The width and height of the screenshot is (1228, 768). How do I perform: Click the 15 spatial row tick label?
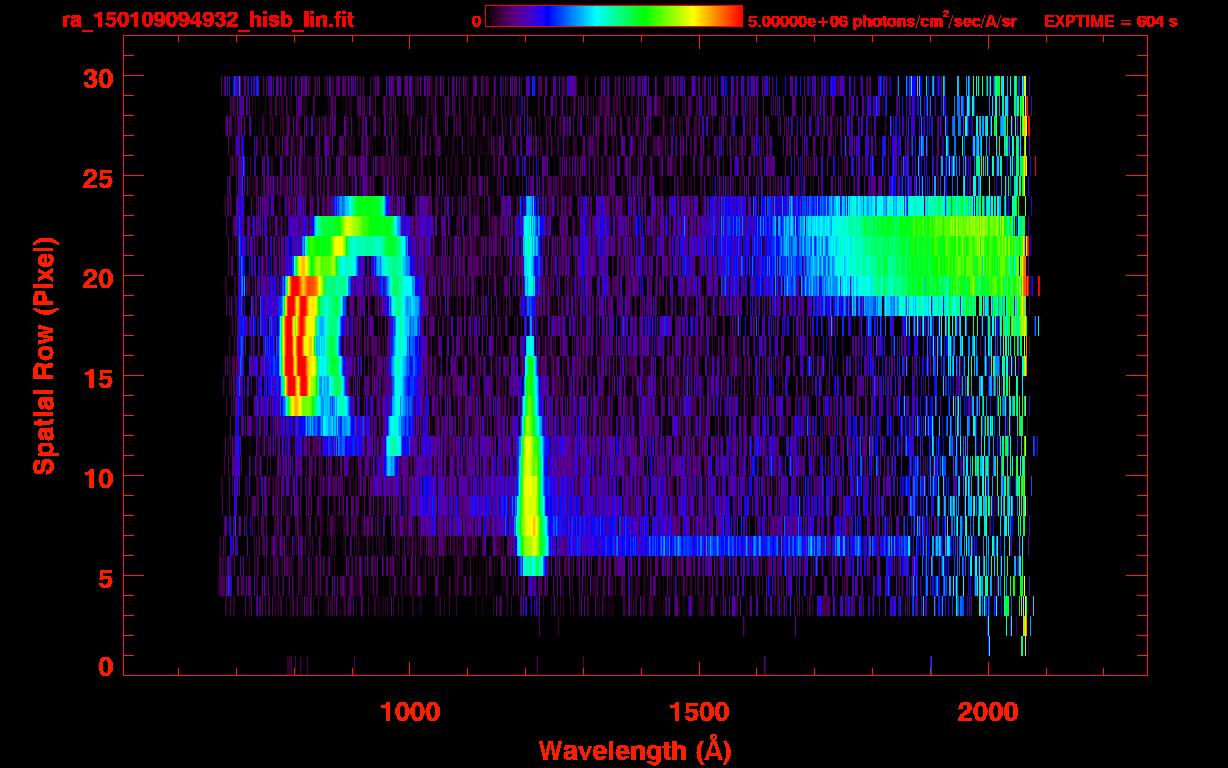(x=98, y=377)
